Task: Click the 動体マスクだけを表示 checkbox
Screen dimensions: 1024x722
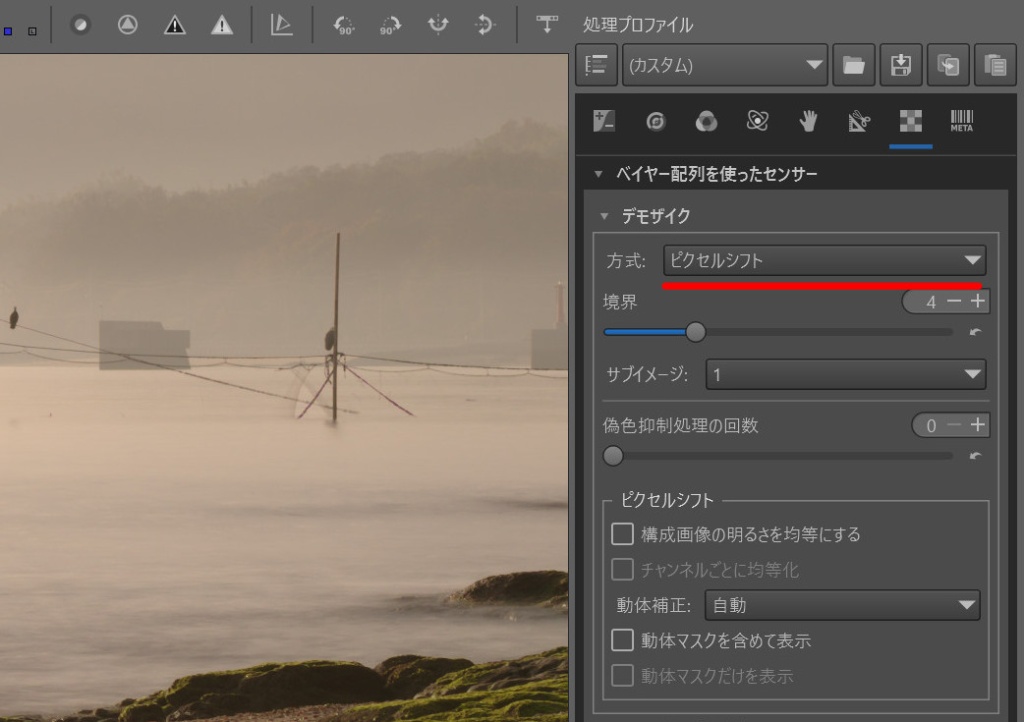Action: 622,676
